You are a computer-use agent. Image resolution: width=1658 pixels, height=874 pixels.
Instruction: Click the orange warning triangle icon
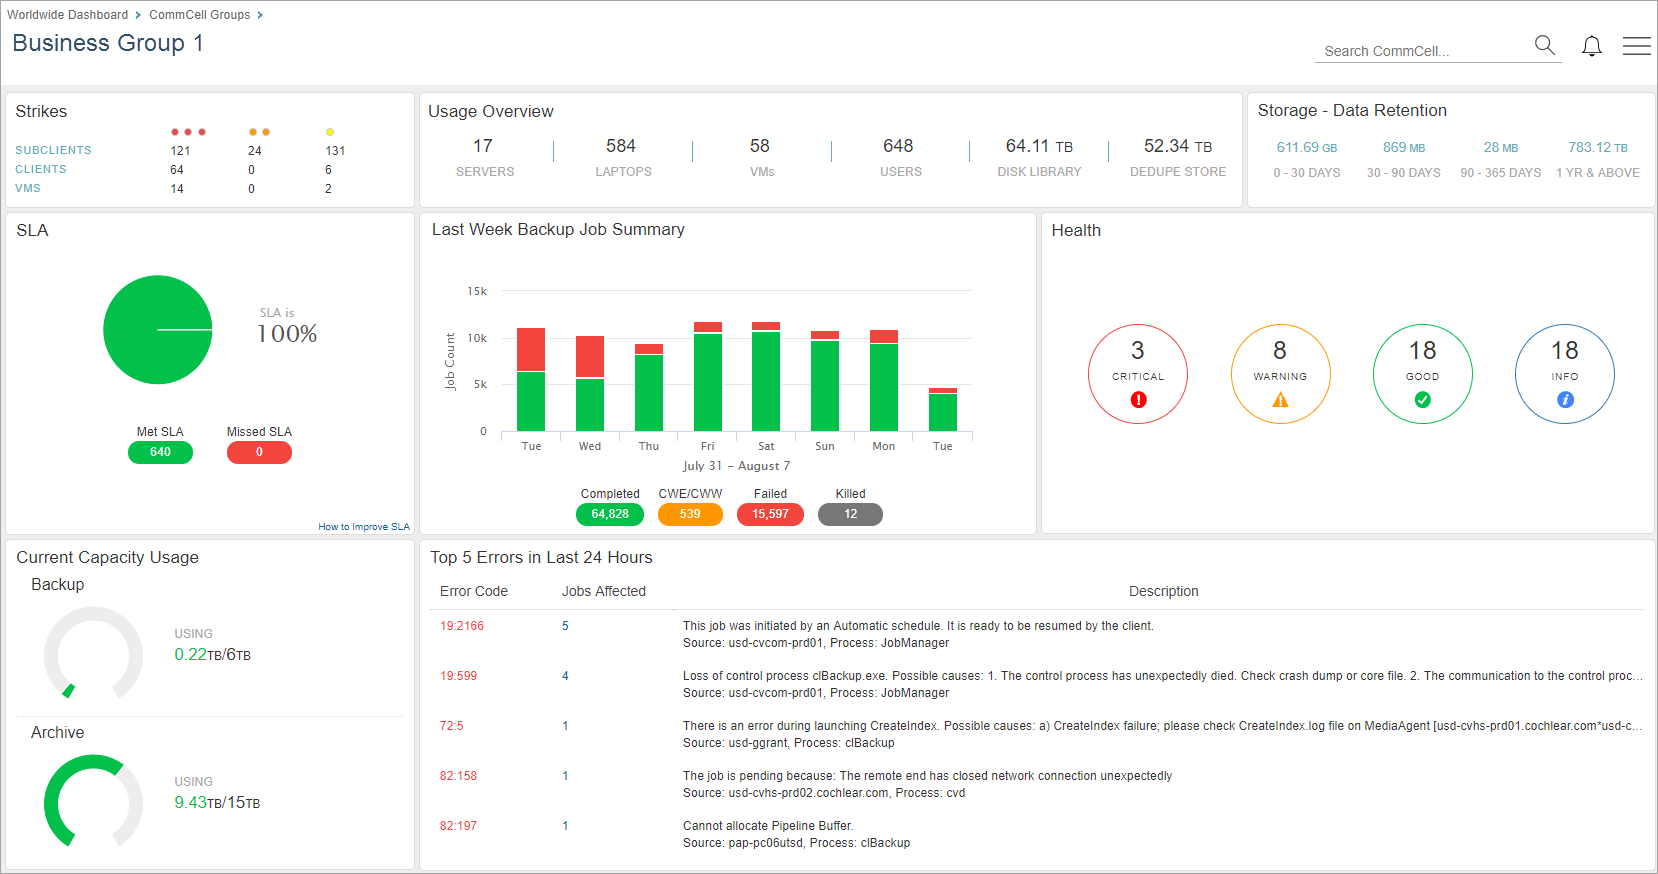(x=1280, y=400)
